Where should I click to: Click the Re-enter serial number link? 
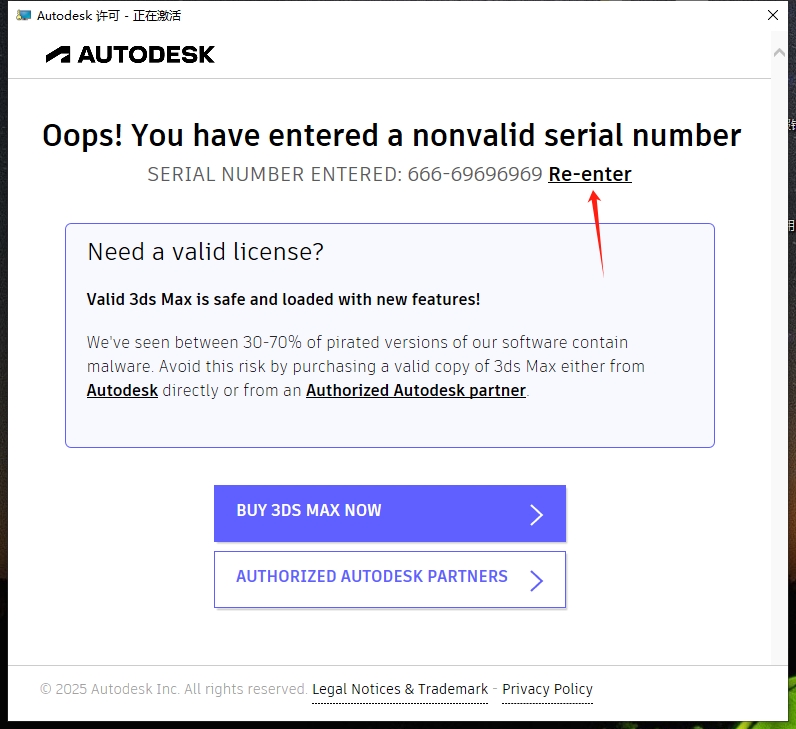pyautogui.click(x=590, y=174)
